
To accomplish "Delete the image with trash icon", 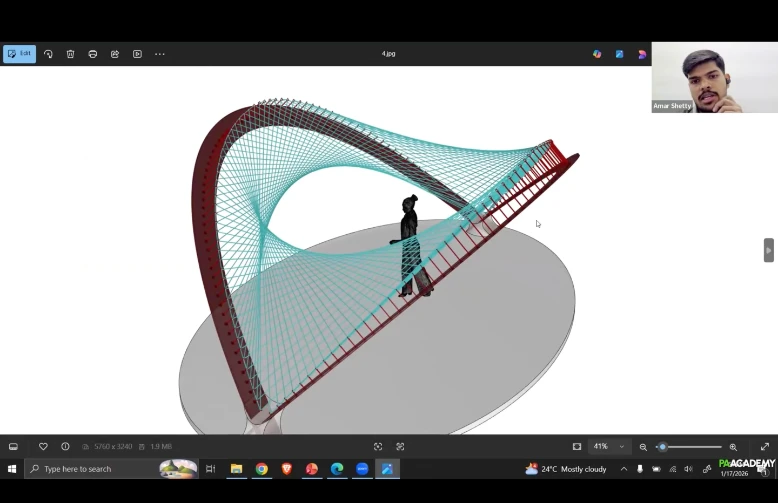I will [x=70, y=54].
